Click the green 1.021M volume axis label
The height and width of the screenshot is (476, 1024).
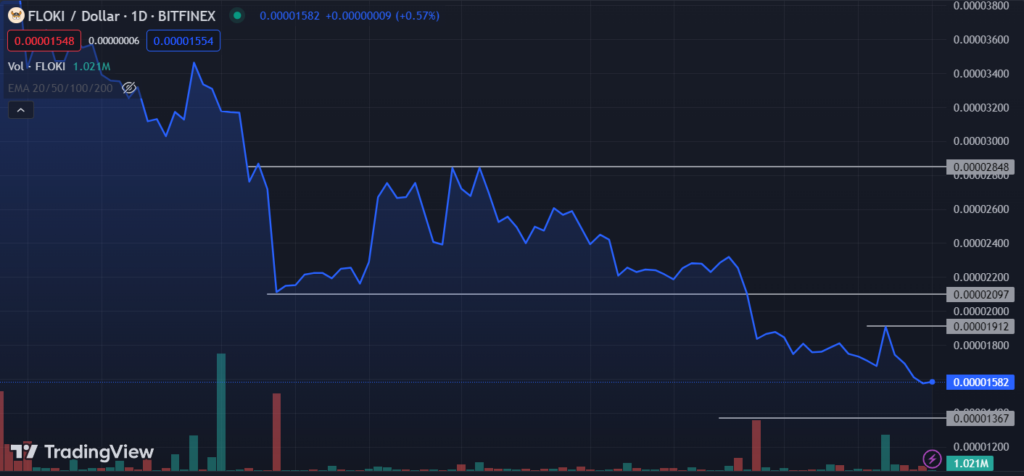click(969, 463)
